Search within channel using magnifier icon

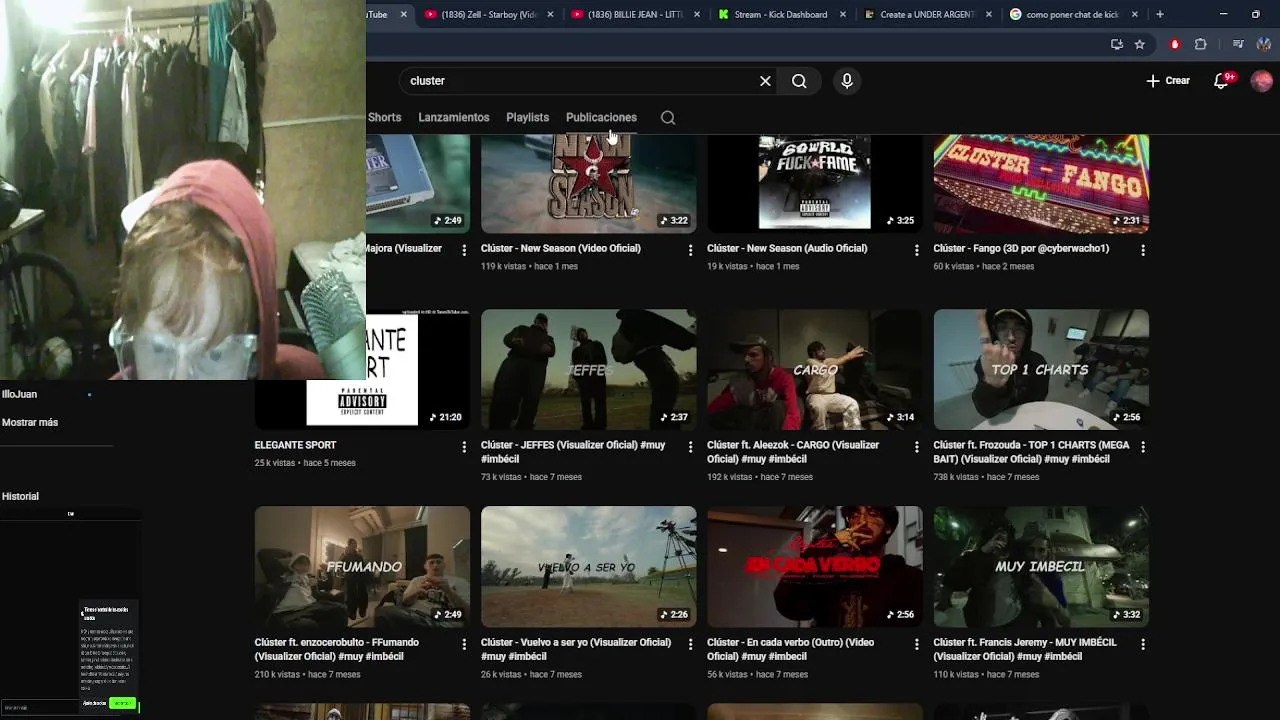(x=668, y=118)
